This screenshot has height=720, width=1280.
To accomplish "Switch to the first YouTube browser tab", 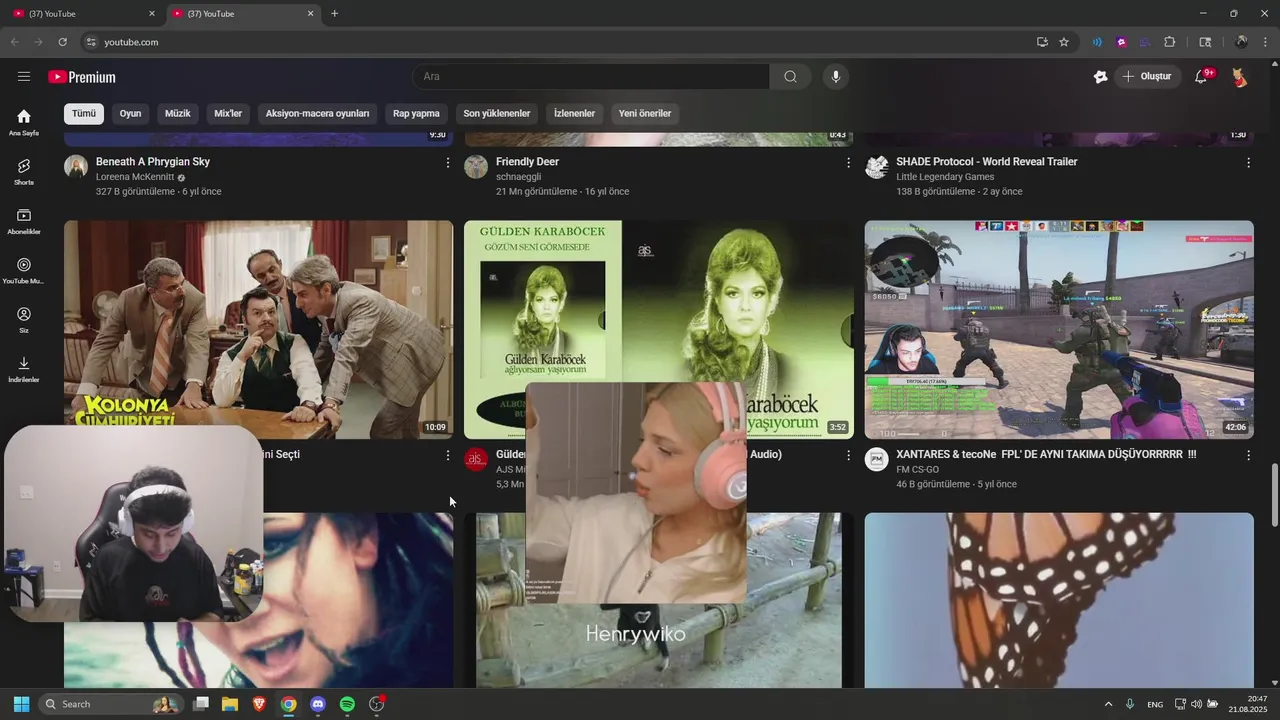I will point(82,14).
